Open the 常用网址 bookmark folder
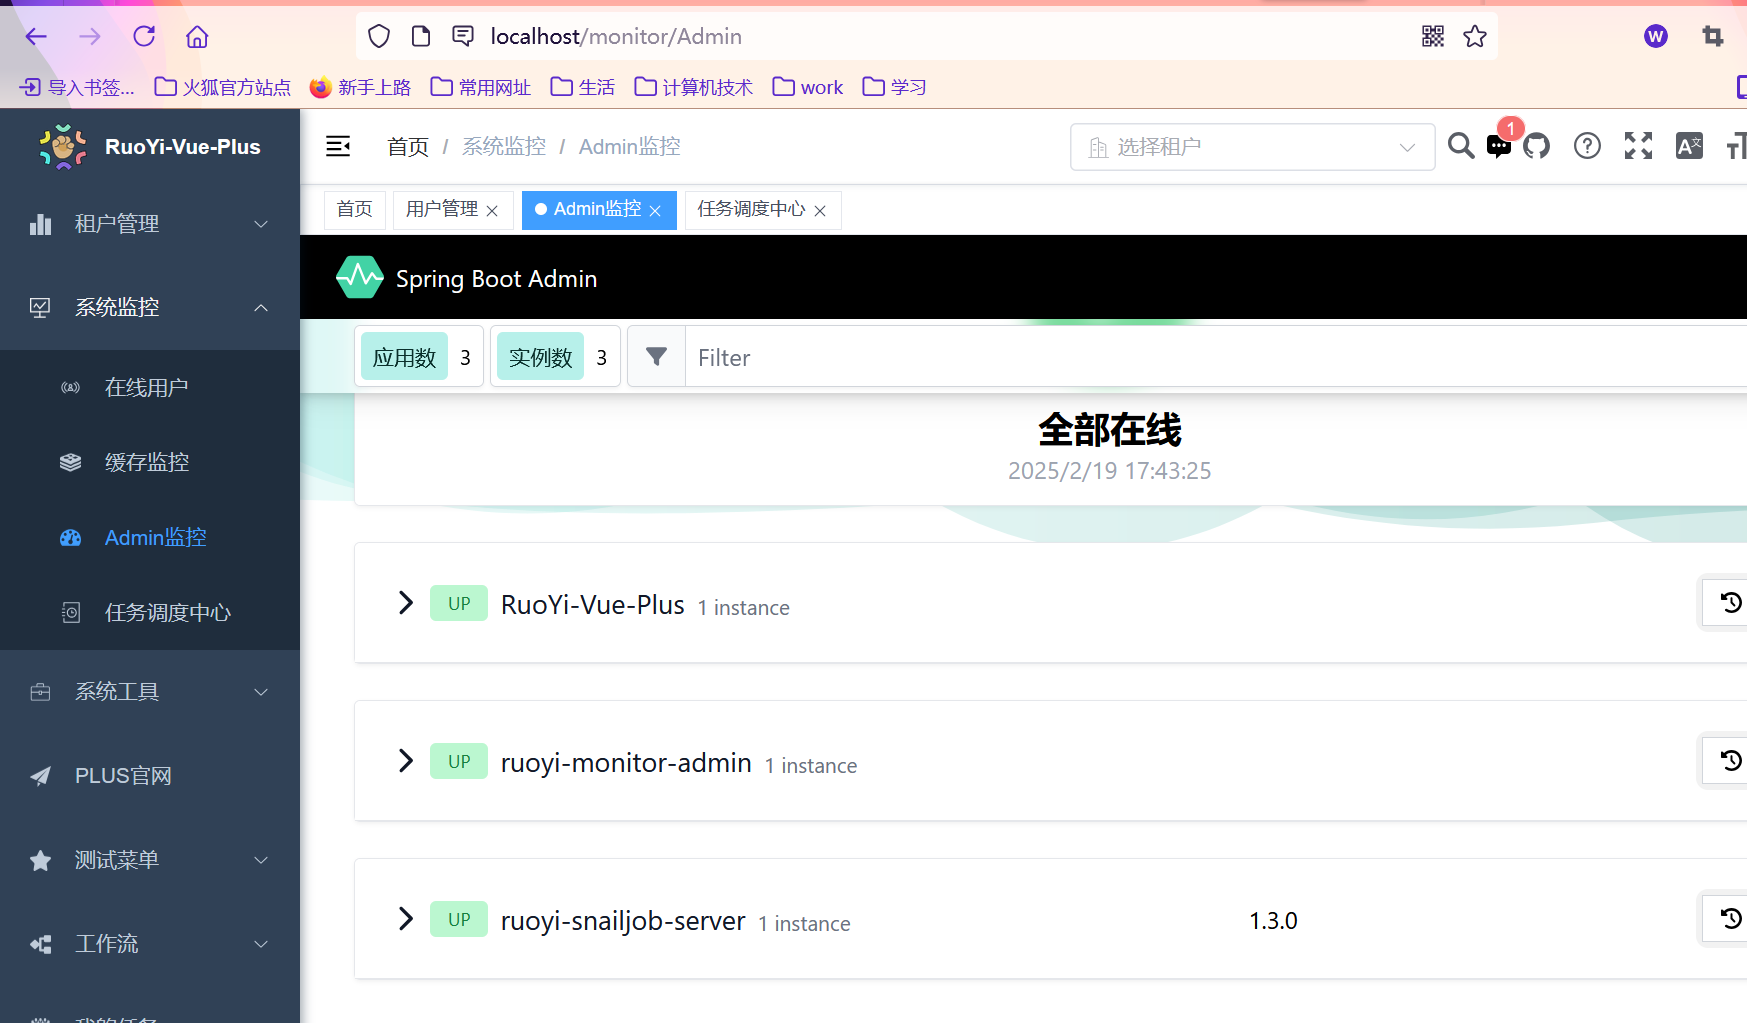 [x=481, y=87]
